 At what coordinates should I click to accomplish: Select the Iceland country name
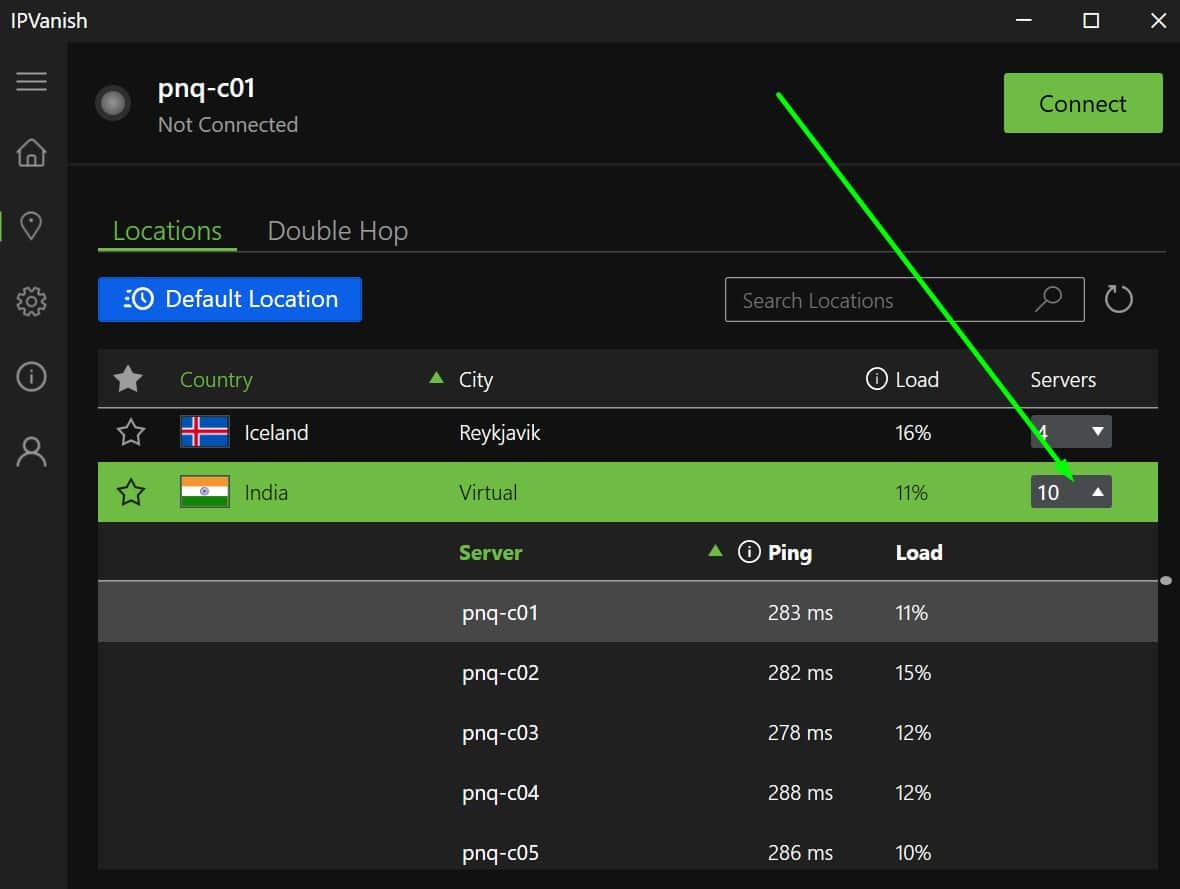click(x=276, y=433)
